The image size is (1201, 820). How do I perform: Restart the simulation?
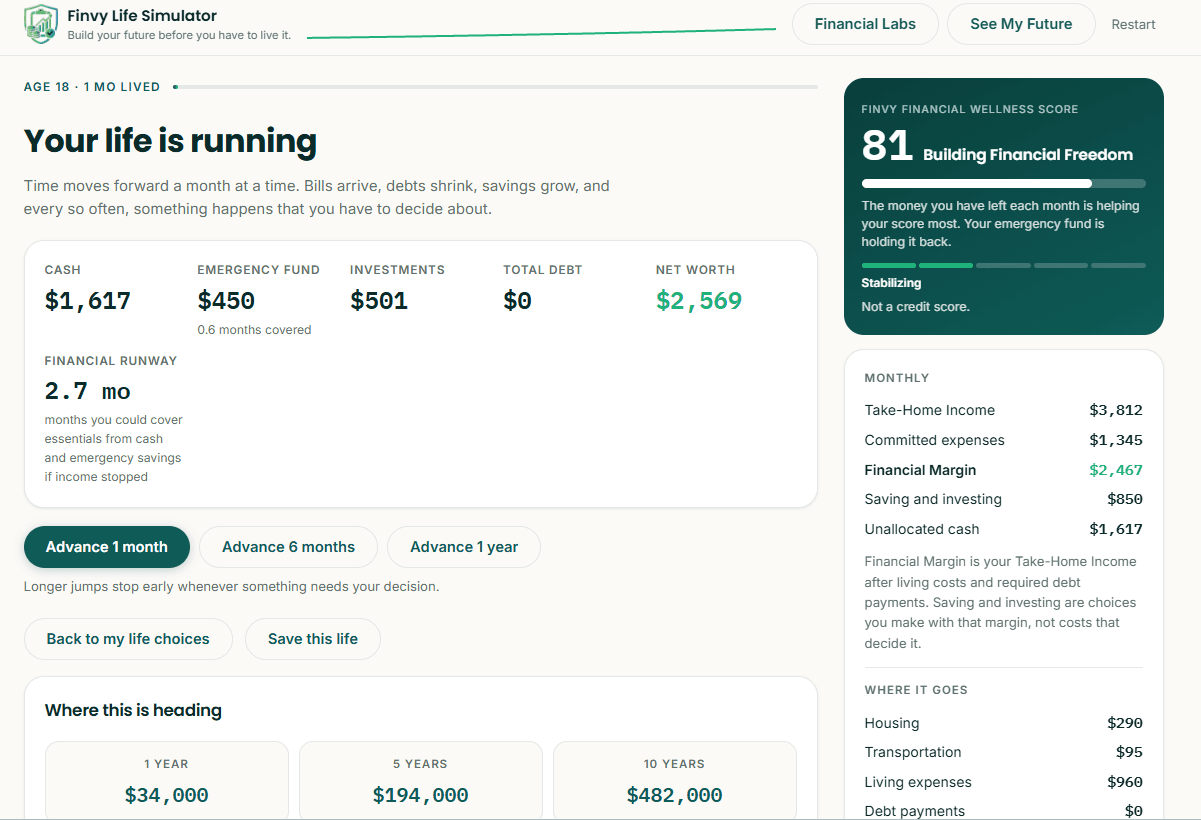(1133, 24)
